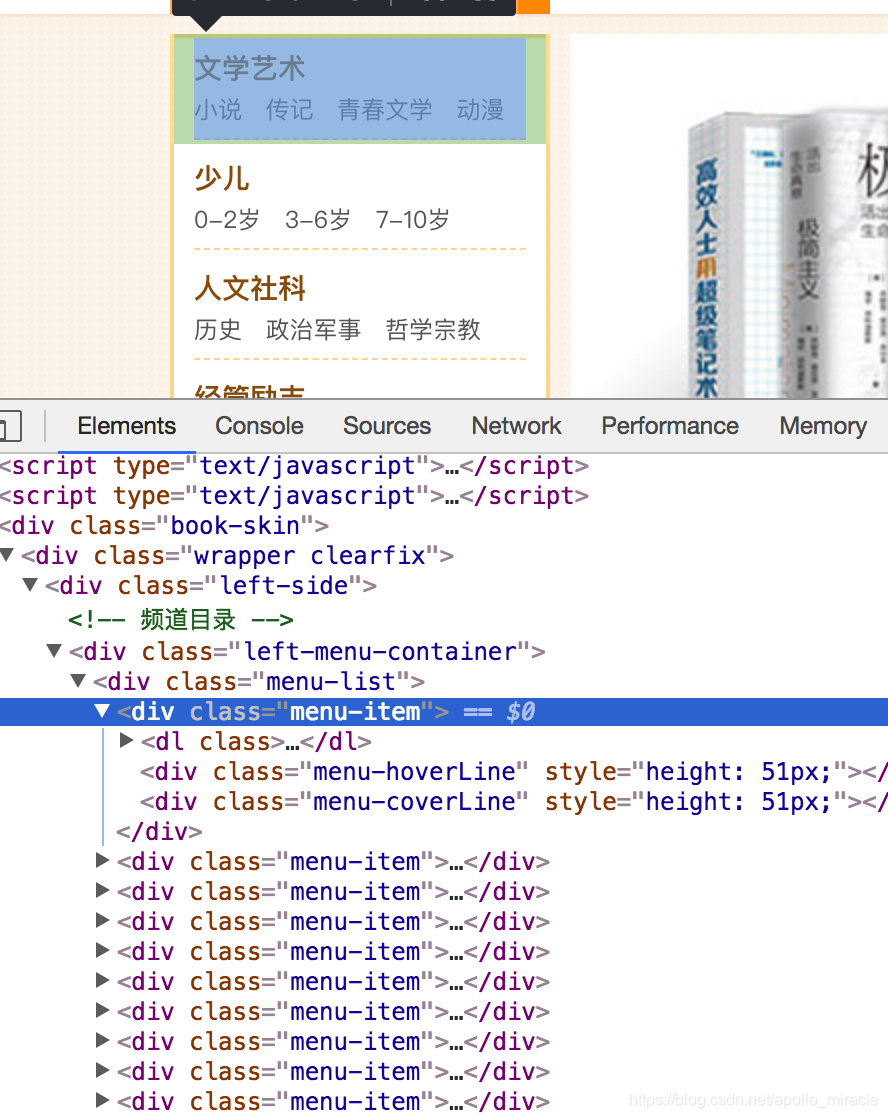The width and height of the screenshot is (888, 1118).
Task: Expand the dl class node
Action: pos(126,740)
